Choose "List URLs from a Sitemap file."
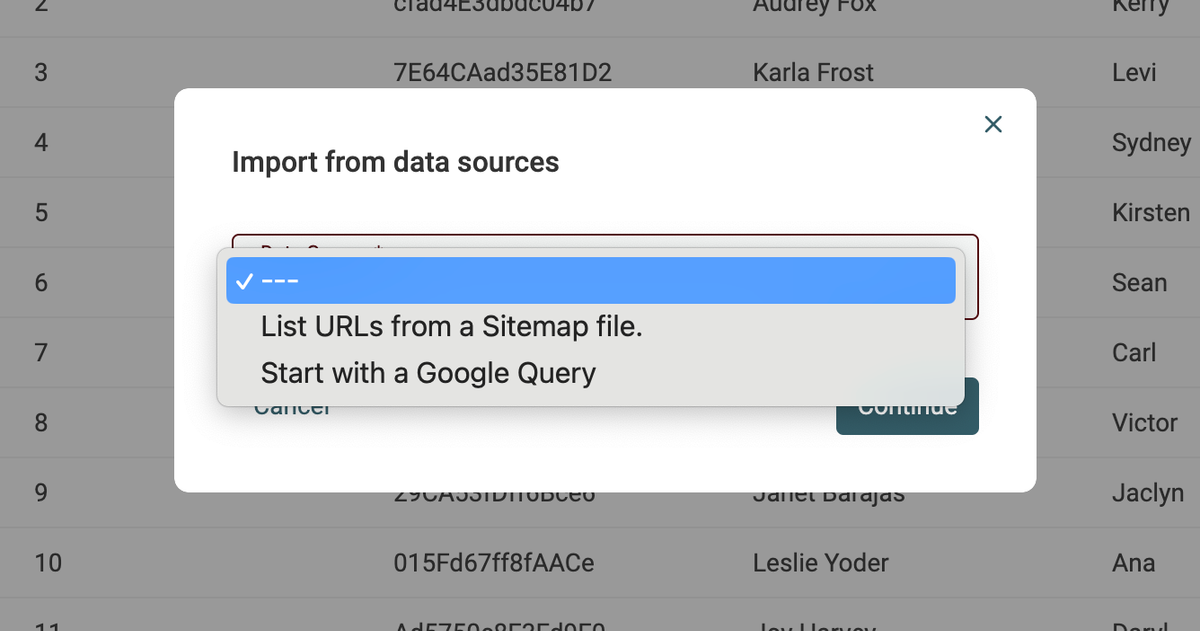Viewport: 1200px width, 631px height. [x=451, y=326]
